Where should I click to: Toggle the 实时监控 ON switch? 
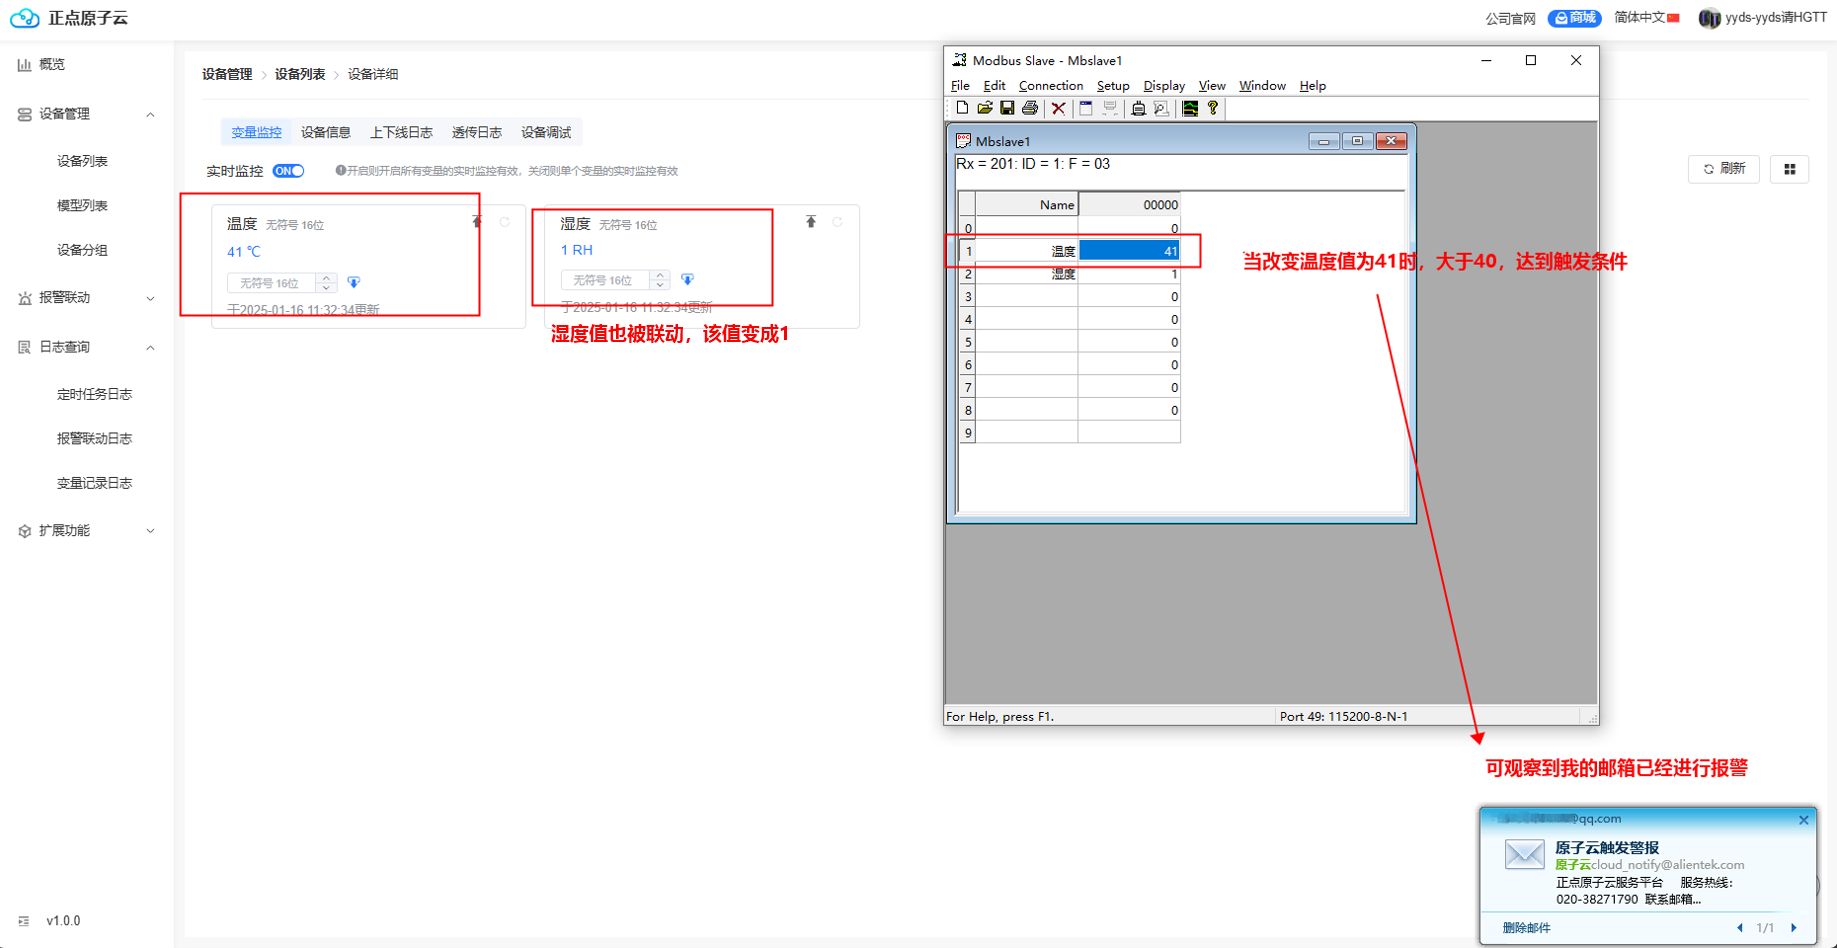pyautogui.click(x=288, y=171)
